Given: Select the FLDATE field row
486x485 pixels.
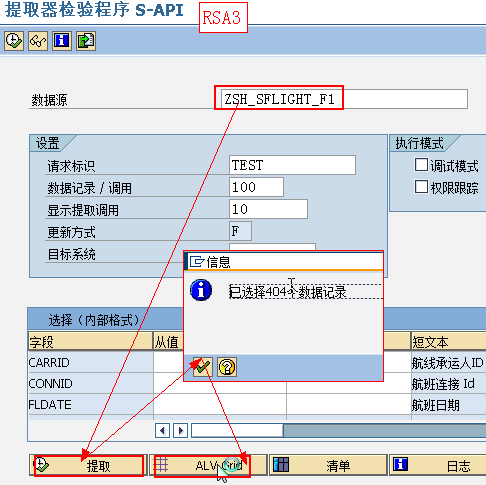Looking at the screenshot, I should click(91, 404).
